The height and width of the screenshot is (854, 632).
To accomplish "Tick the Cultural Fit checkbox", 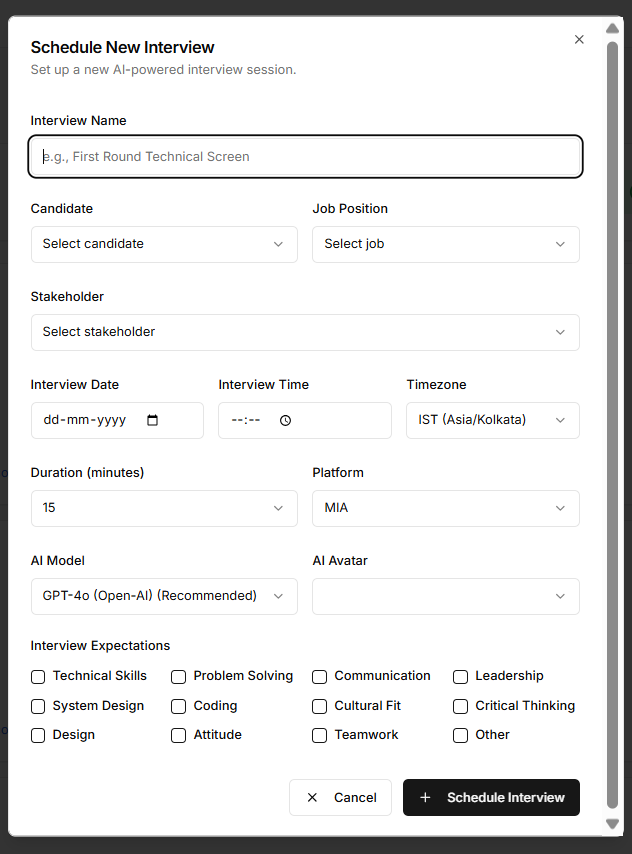I will click(320, 706).
